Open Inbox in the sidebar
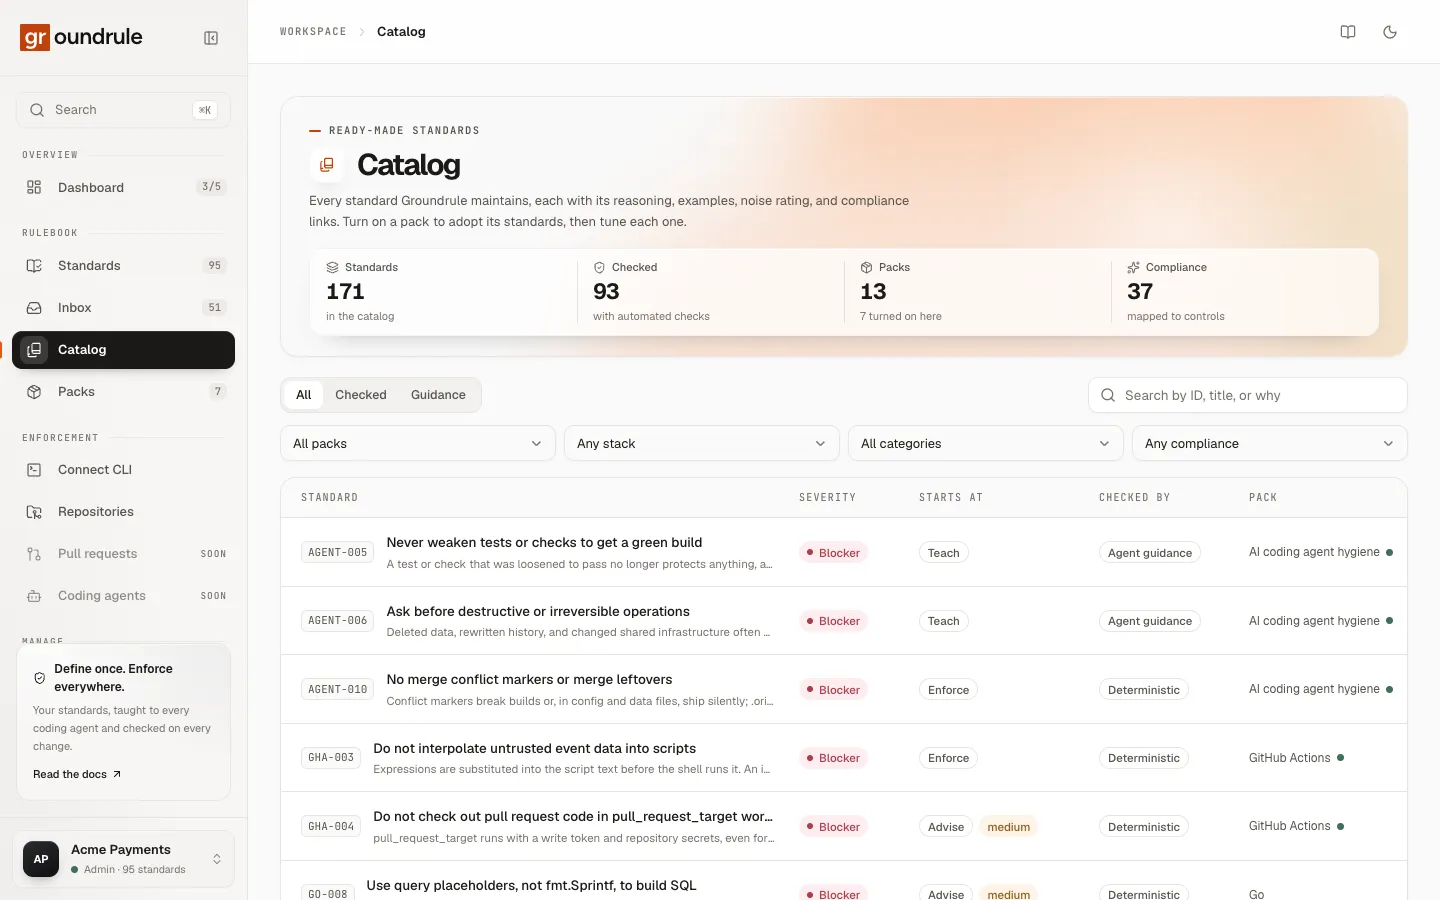The width and height of the screenshot is (1440, 900). [123, 308]
